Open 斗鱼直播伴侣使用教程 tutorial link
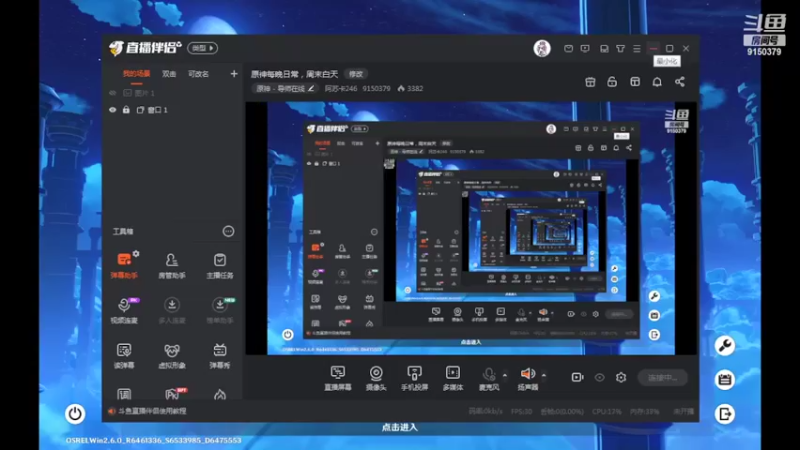Image resolution: width=800 pixels, height=450 pixels. (152, 411)
